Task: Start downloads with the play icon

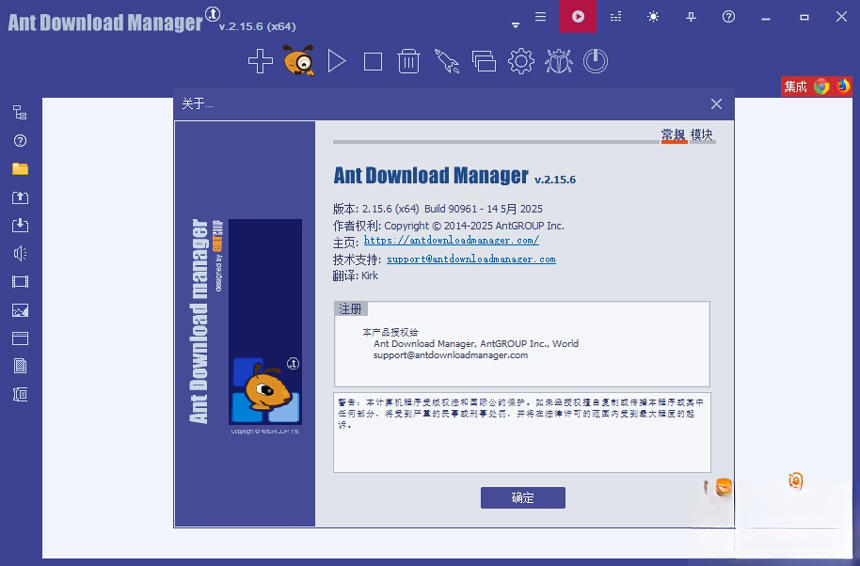Action: 337,62
